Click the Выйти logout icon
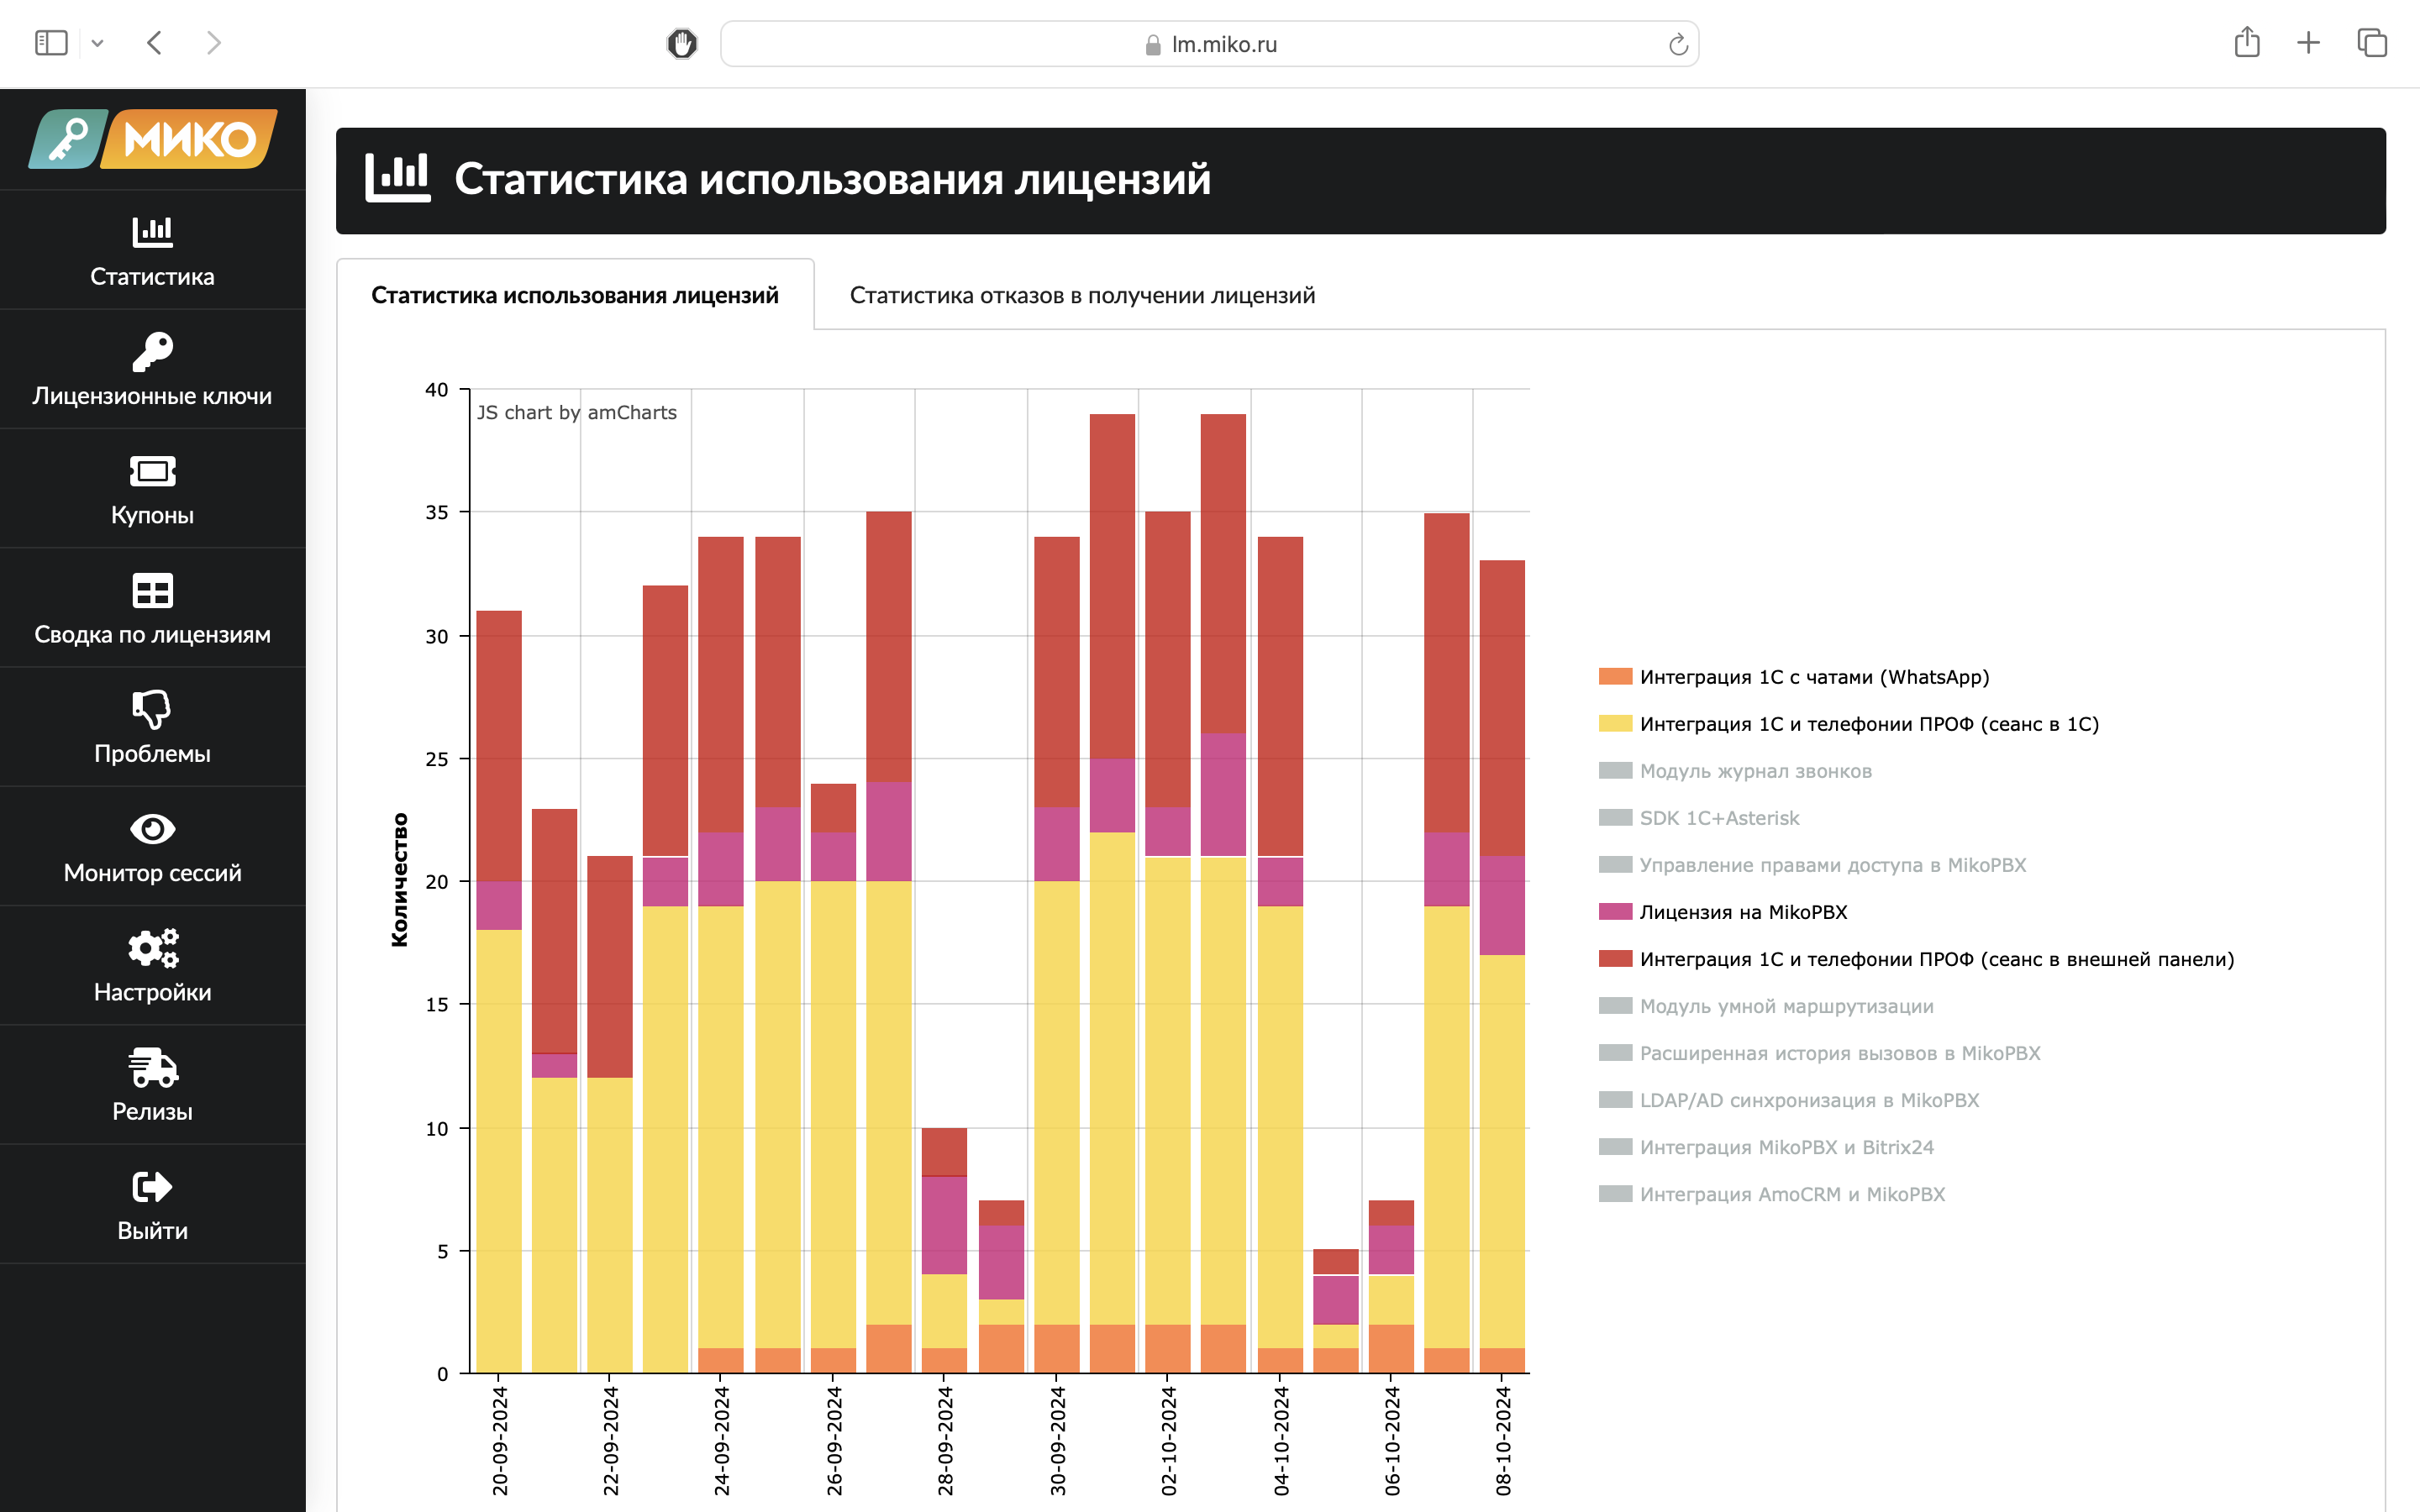Viewport: 2420px width, 1512px height. (x=152, y=1187)
